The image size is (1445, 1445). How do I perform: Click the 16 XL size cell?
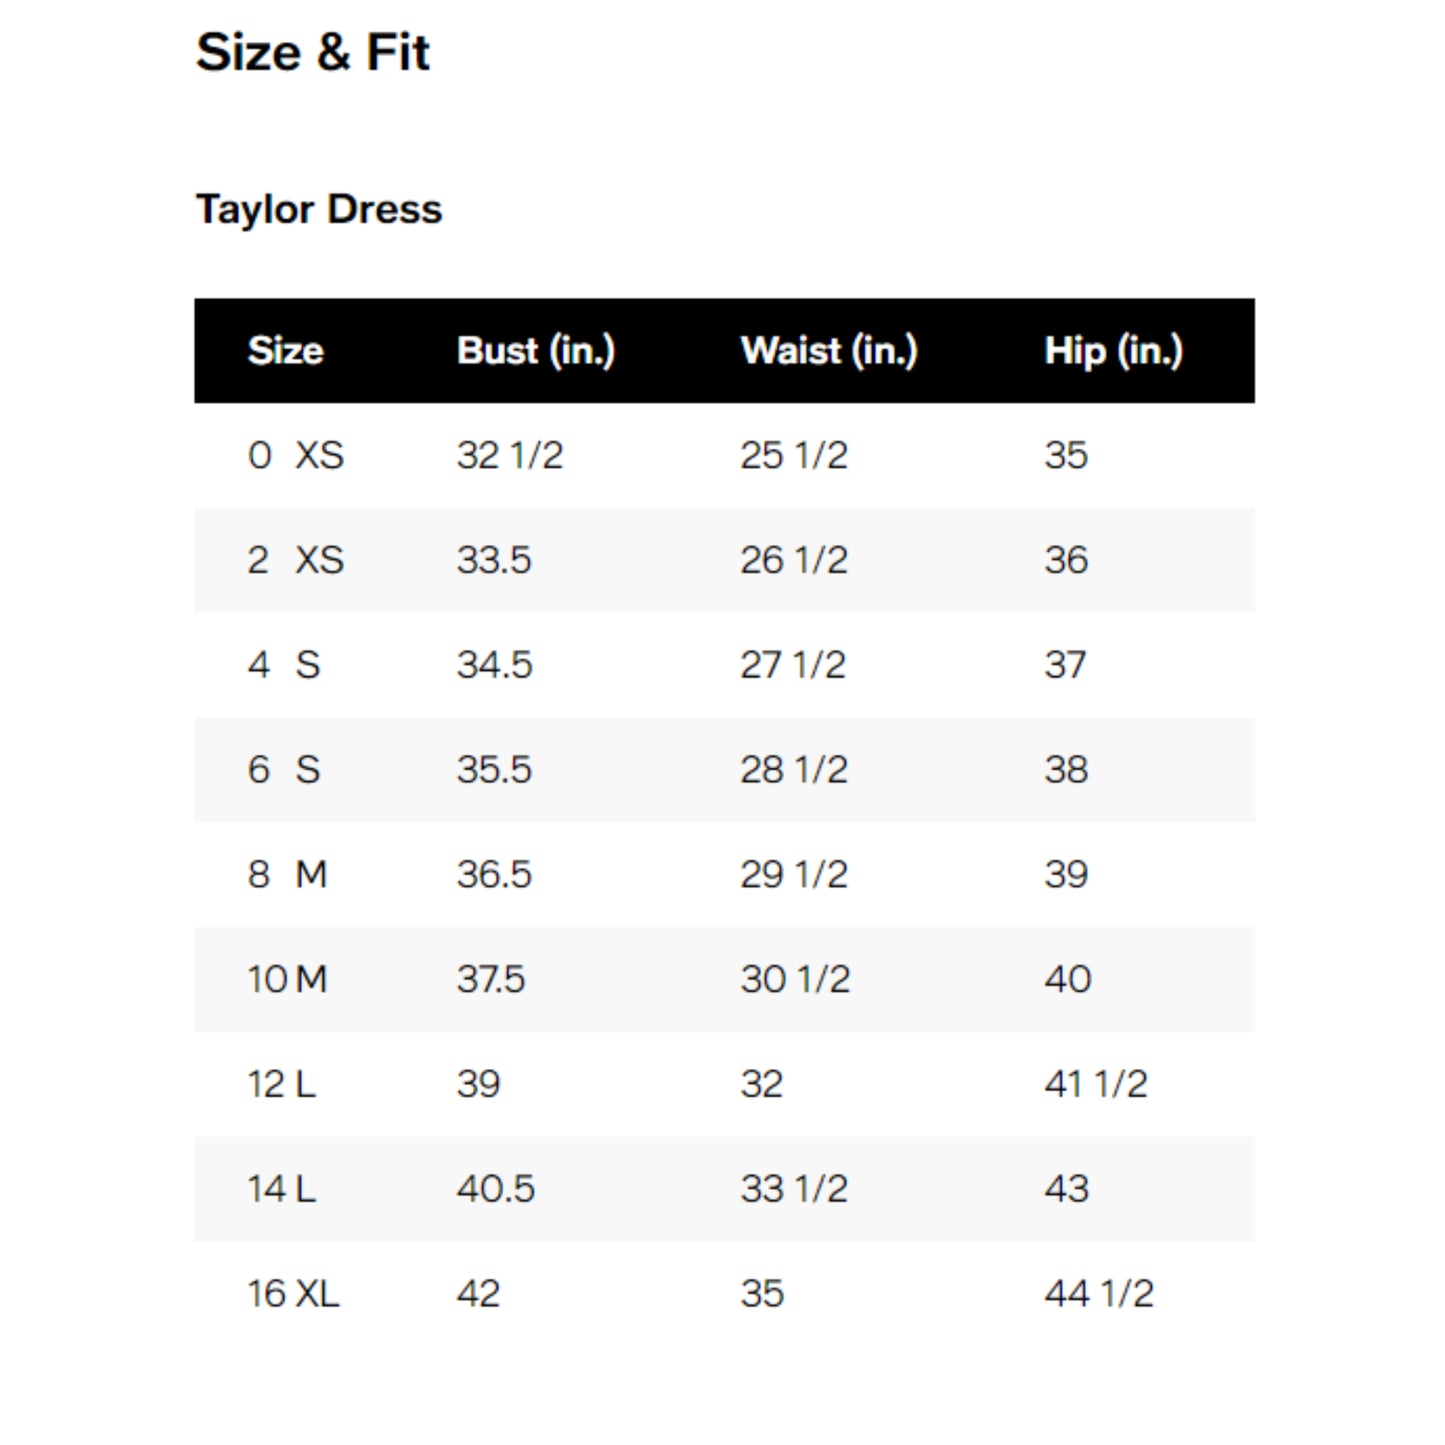(293, 1294)
